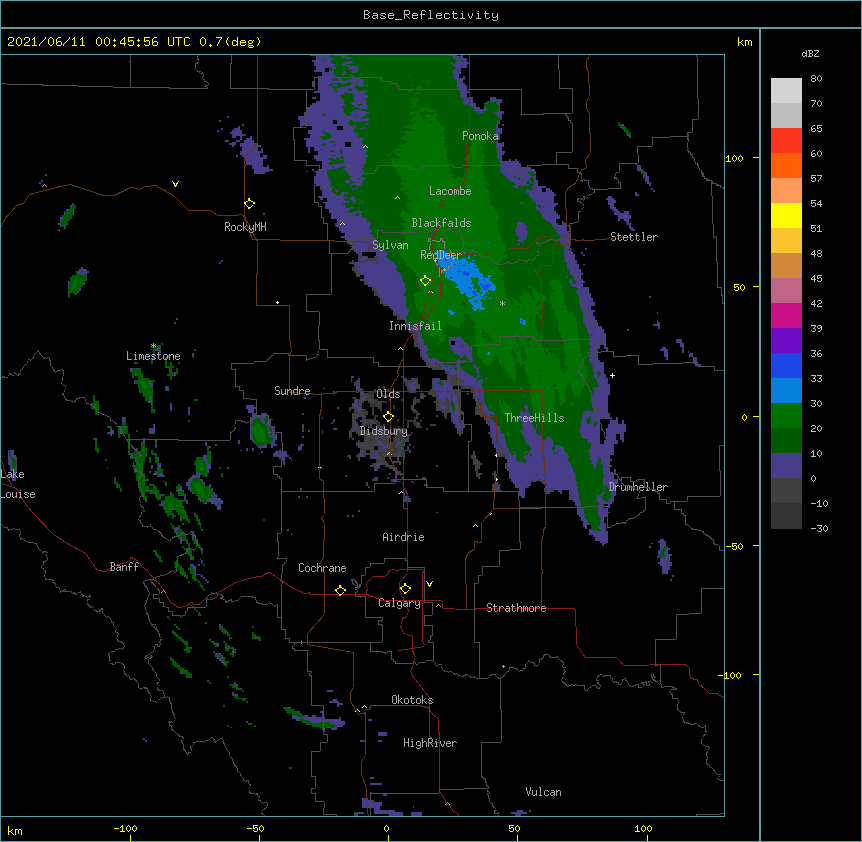Click the Olds city label
862x842 pixels.
click(388, 394)
